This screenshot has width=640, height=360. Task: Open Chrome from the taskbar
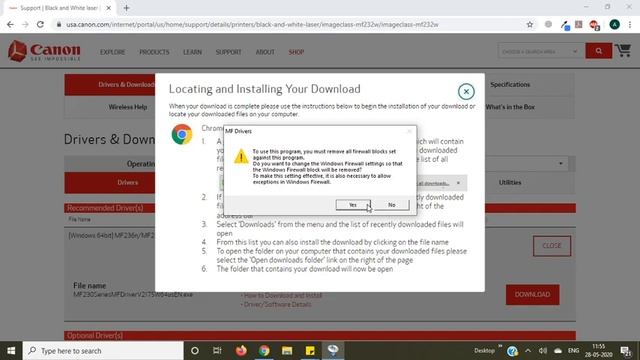pyautogui.click(x=264, y=351)
